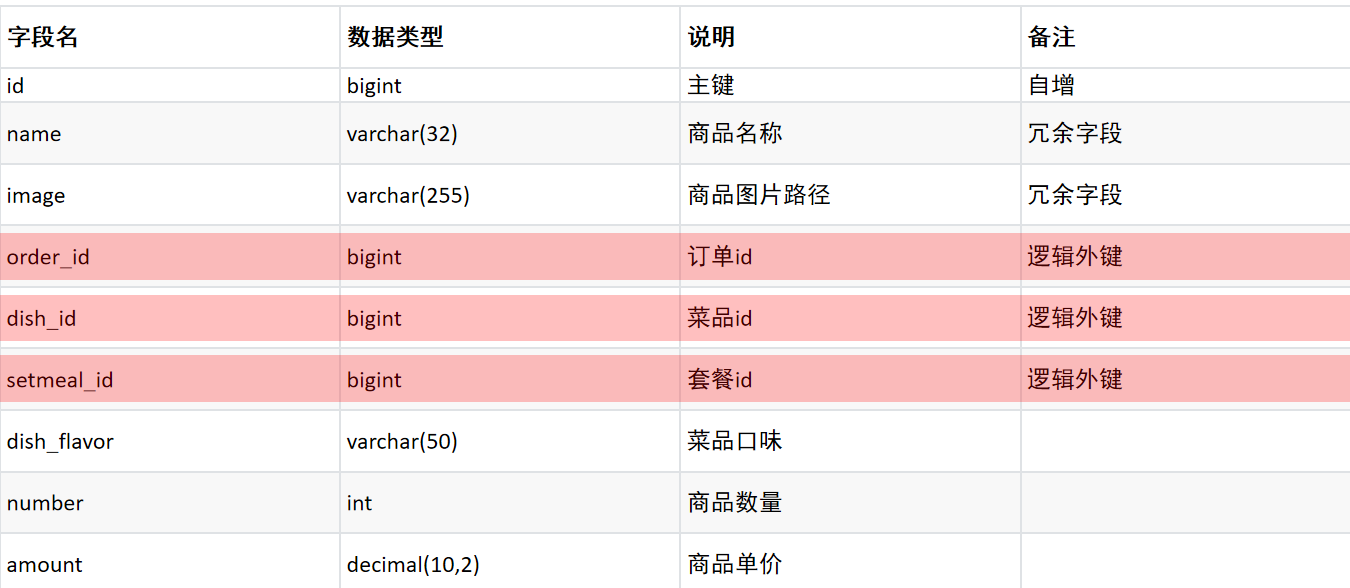The width and height of the screenshot is (1350, 588).
Task: Click the 字段名 column header
Action: click(x=170, y=38)
